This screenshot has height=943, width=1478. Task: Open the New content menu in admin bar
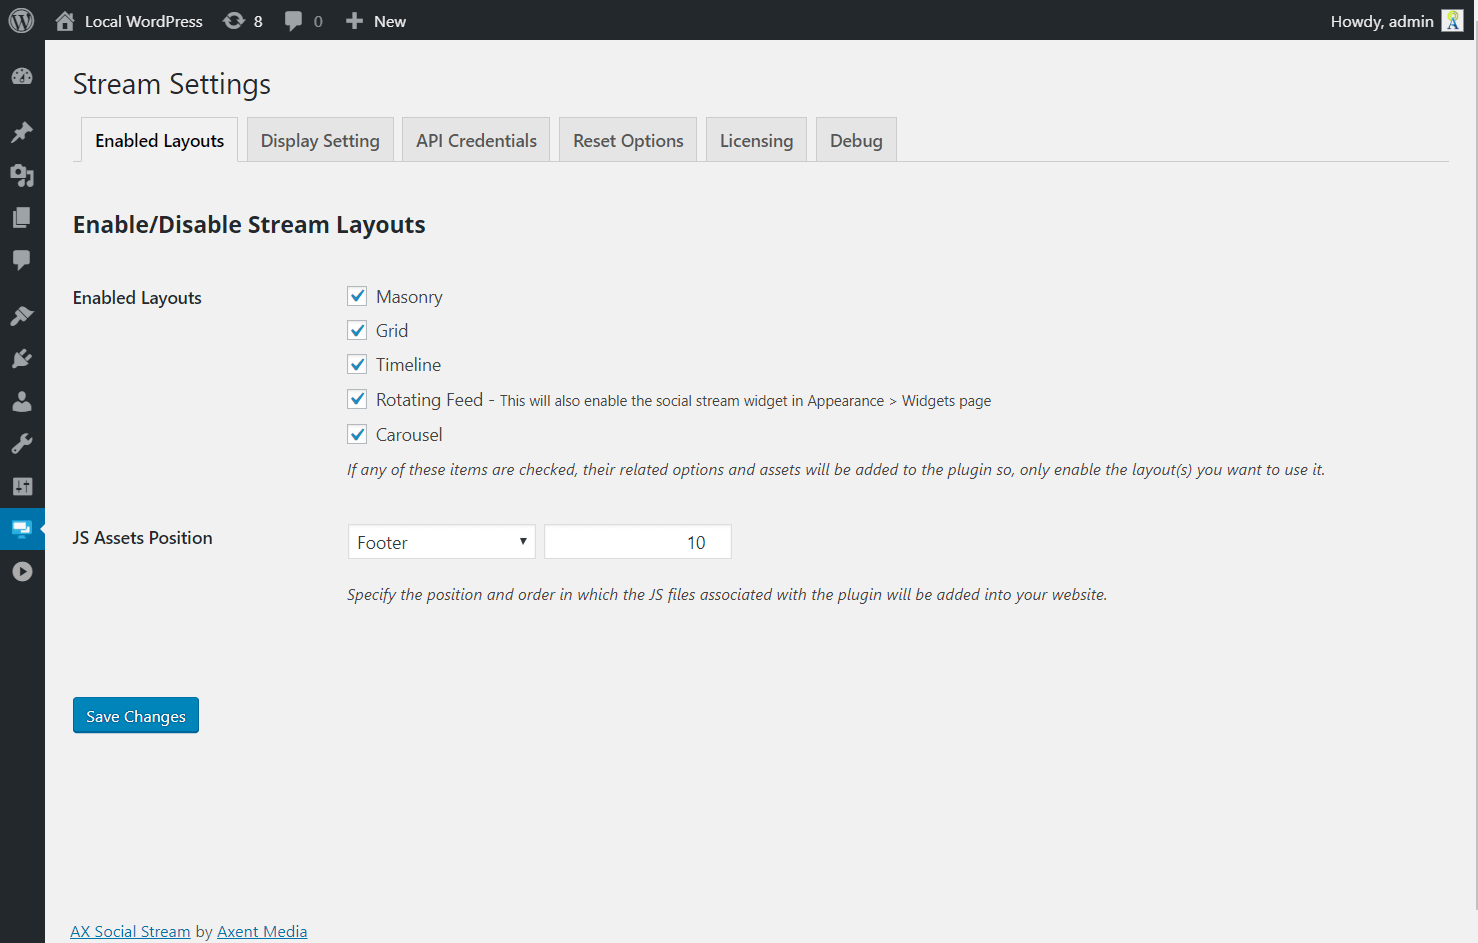376,21
